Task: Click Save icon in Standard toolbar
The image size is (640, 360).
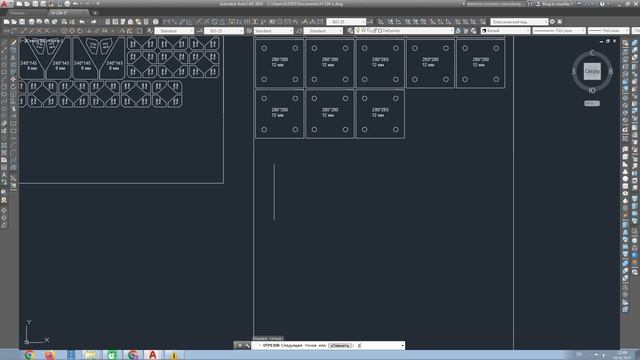Action: tap(22, 22)
